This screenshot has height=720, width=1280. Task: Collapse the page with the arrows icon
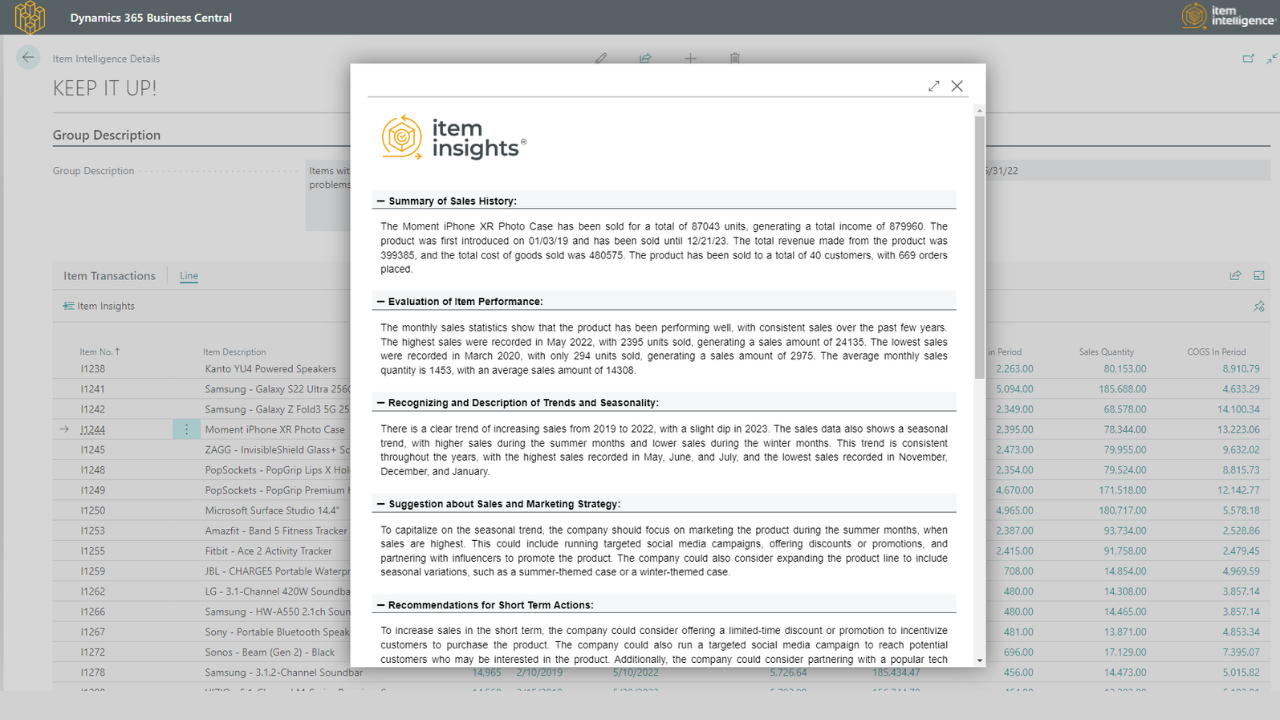1271,59
